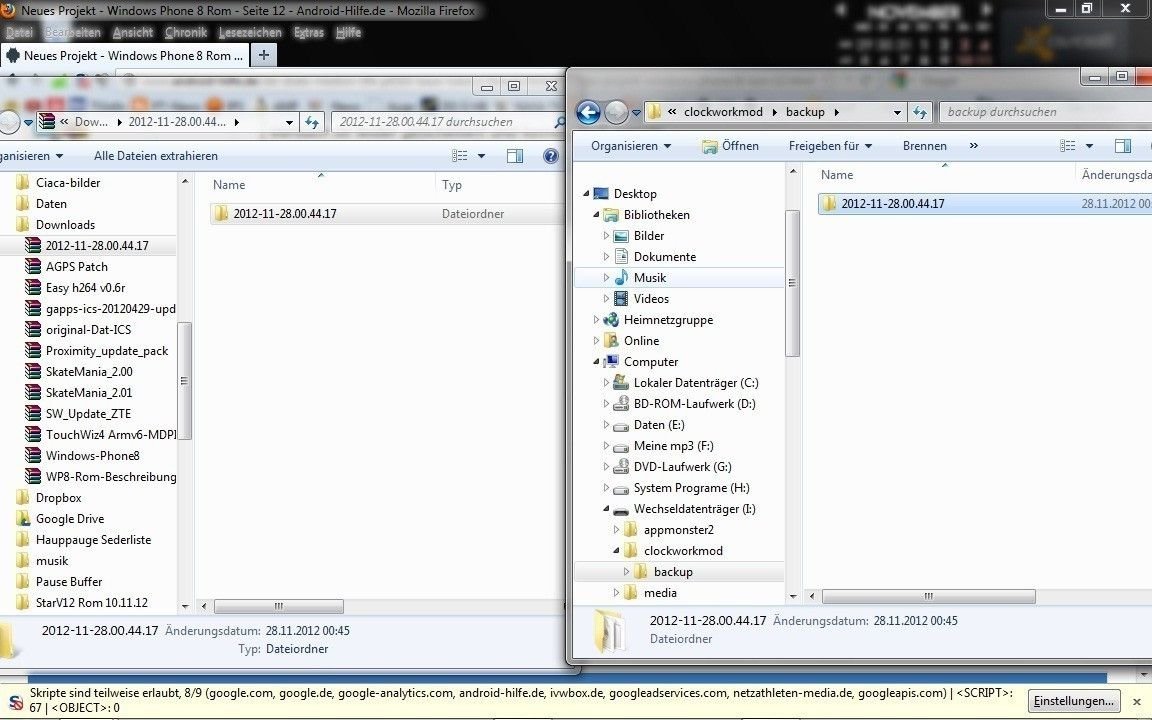Viewport: 1152px width, 720px height.
Task: Click the Öffnen toolbar button
Action: (730, 145)
